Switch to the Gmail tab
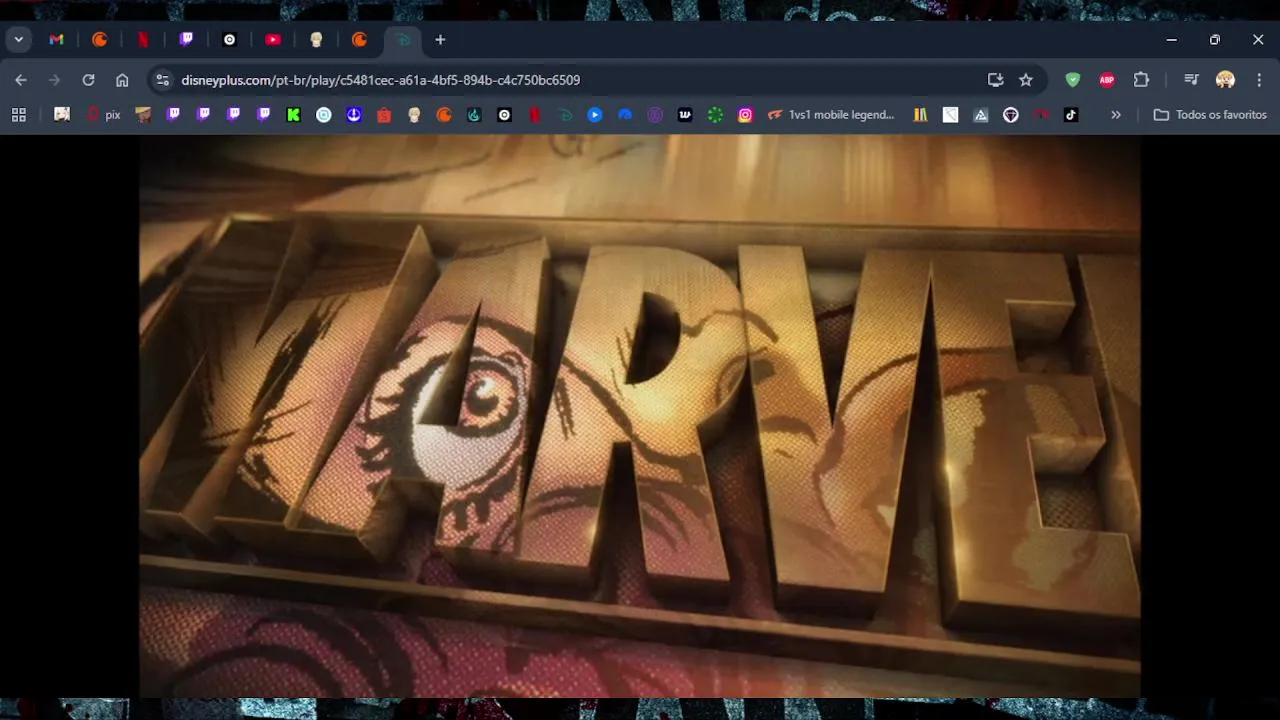Viewport: 1280px width, 720px height. tap(56, 40)
